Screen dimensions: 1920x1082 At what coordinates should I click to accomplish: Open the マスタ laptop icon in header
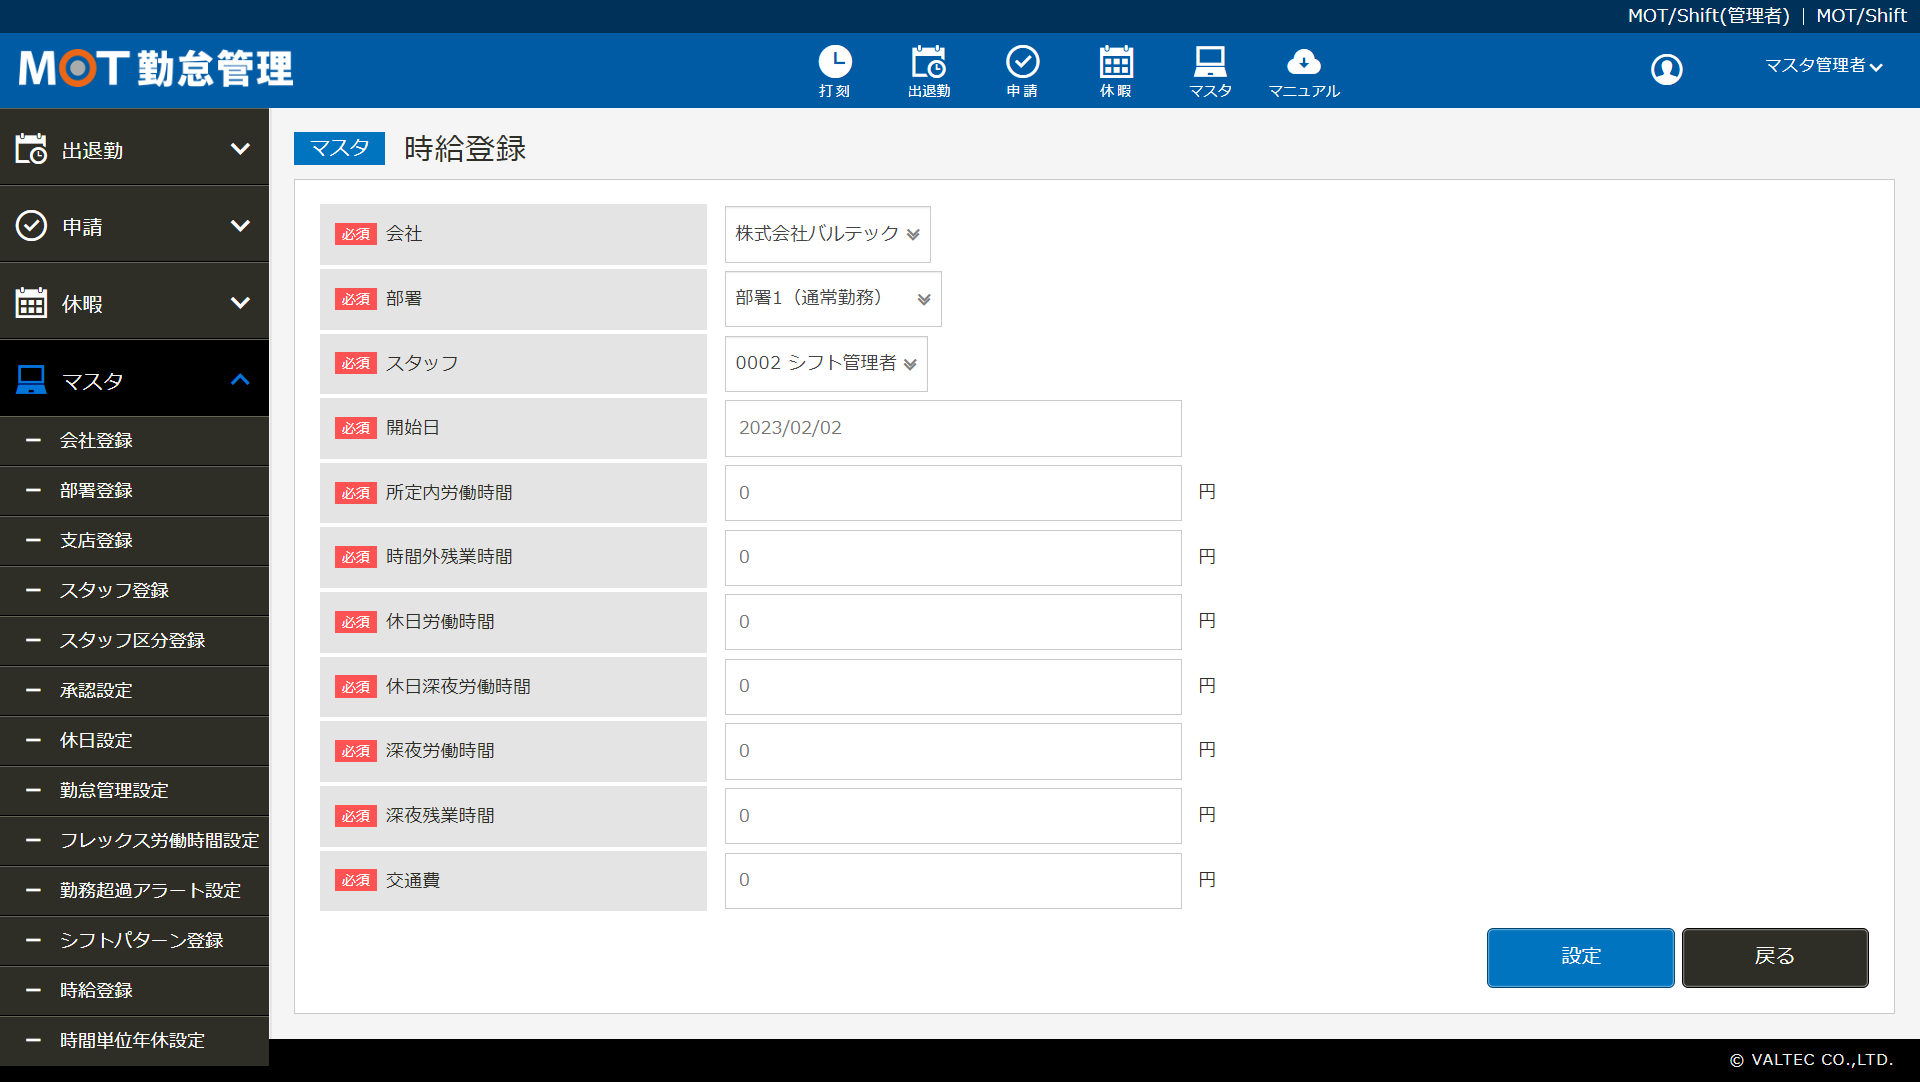pos(1210,71)
